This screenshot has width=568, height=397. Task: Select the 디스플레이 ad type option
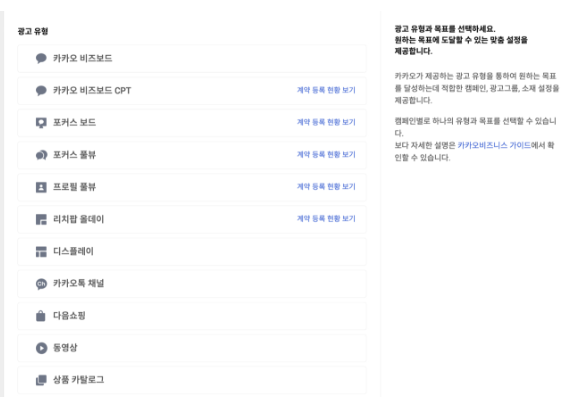[x=192, y=251]
